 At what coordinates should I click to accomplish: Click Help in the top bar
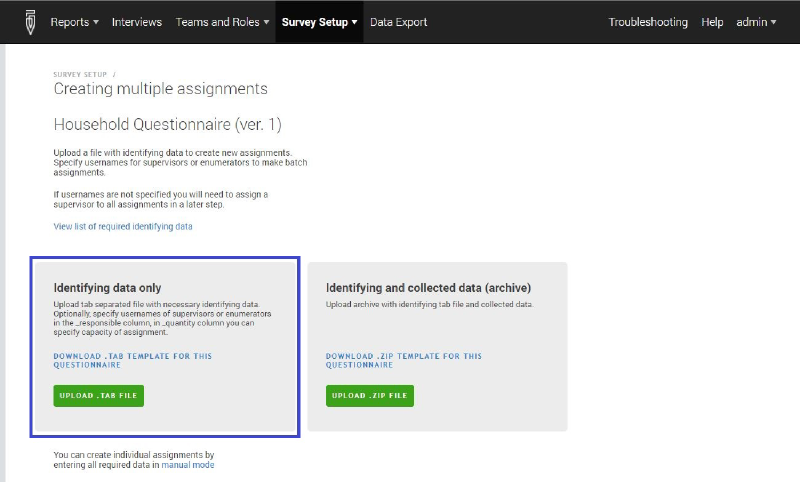pyautogui.click(x=712, y=22)
